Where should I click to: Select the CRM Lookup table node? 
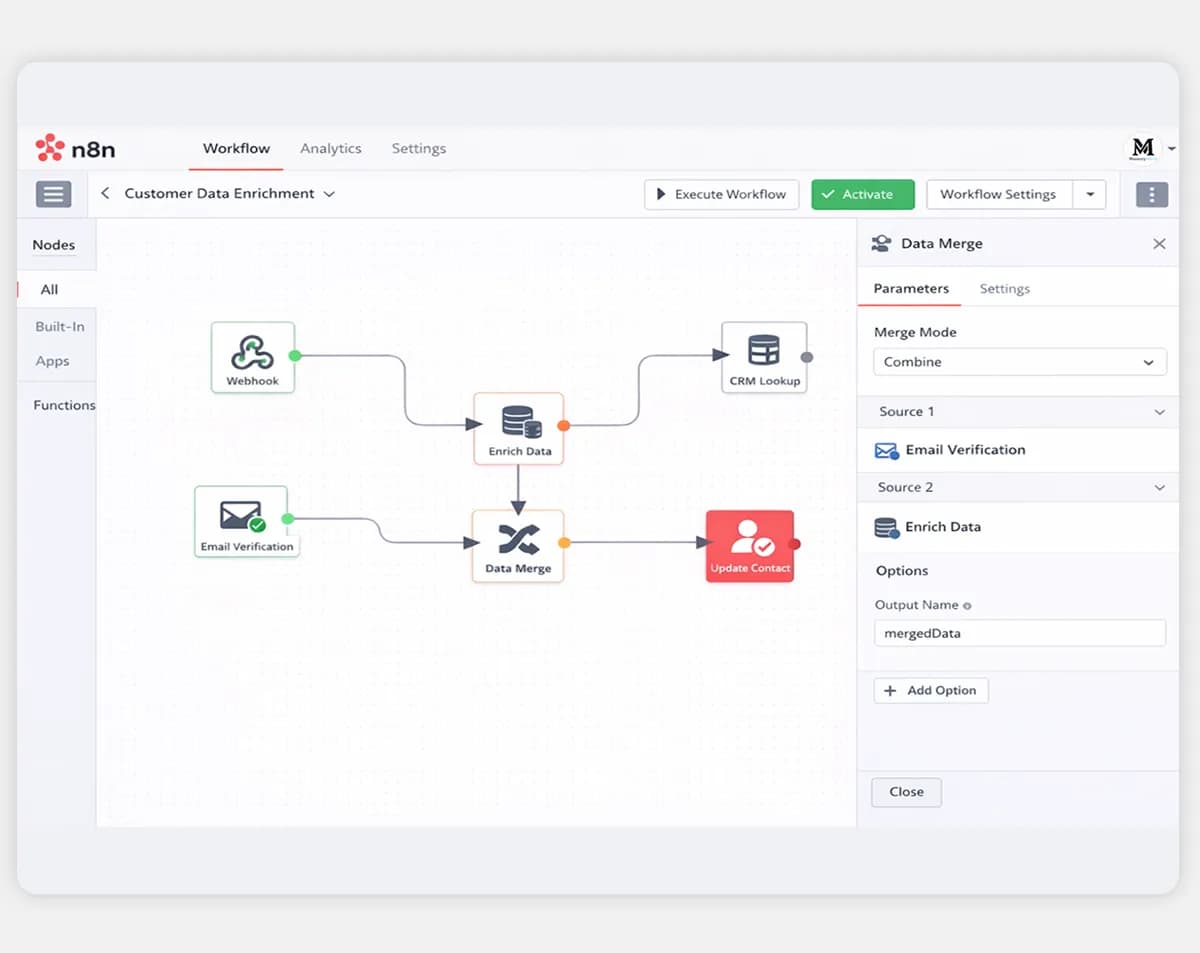point(764,357)
